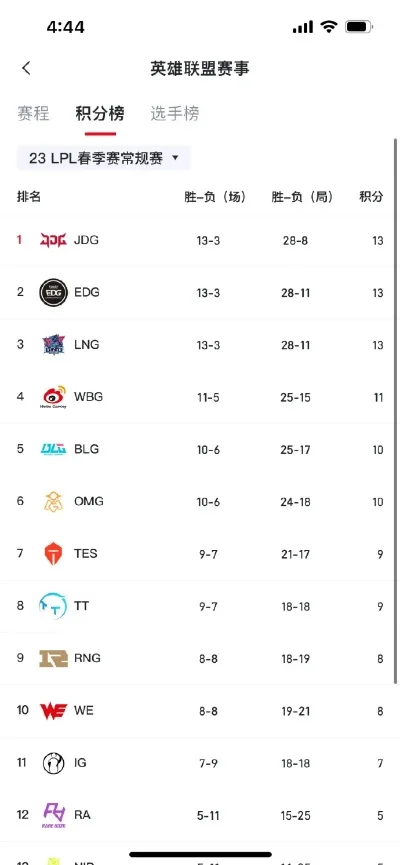Image resolution: width=400 pixels, height=865 pixels.
Task: Tap the back arrow icon
Action: (26, 68)
